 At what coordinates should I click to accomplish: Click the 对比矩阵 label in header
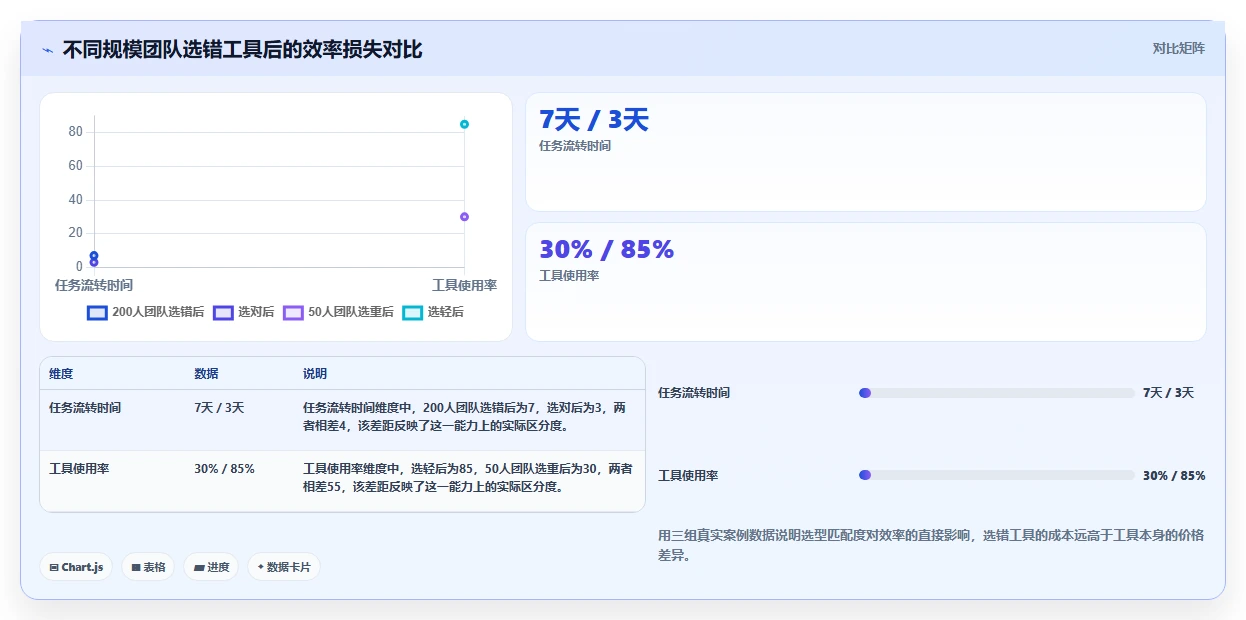pyautogui.click(x=1179, y=48)
